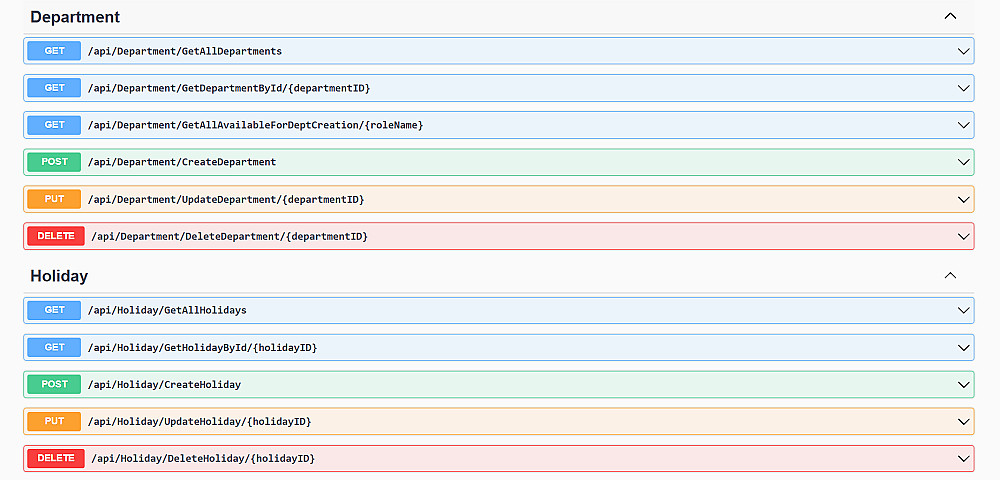Expand the GetAllAvailableForDeptCreation endpoint chevron

(963, 125)
